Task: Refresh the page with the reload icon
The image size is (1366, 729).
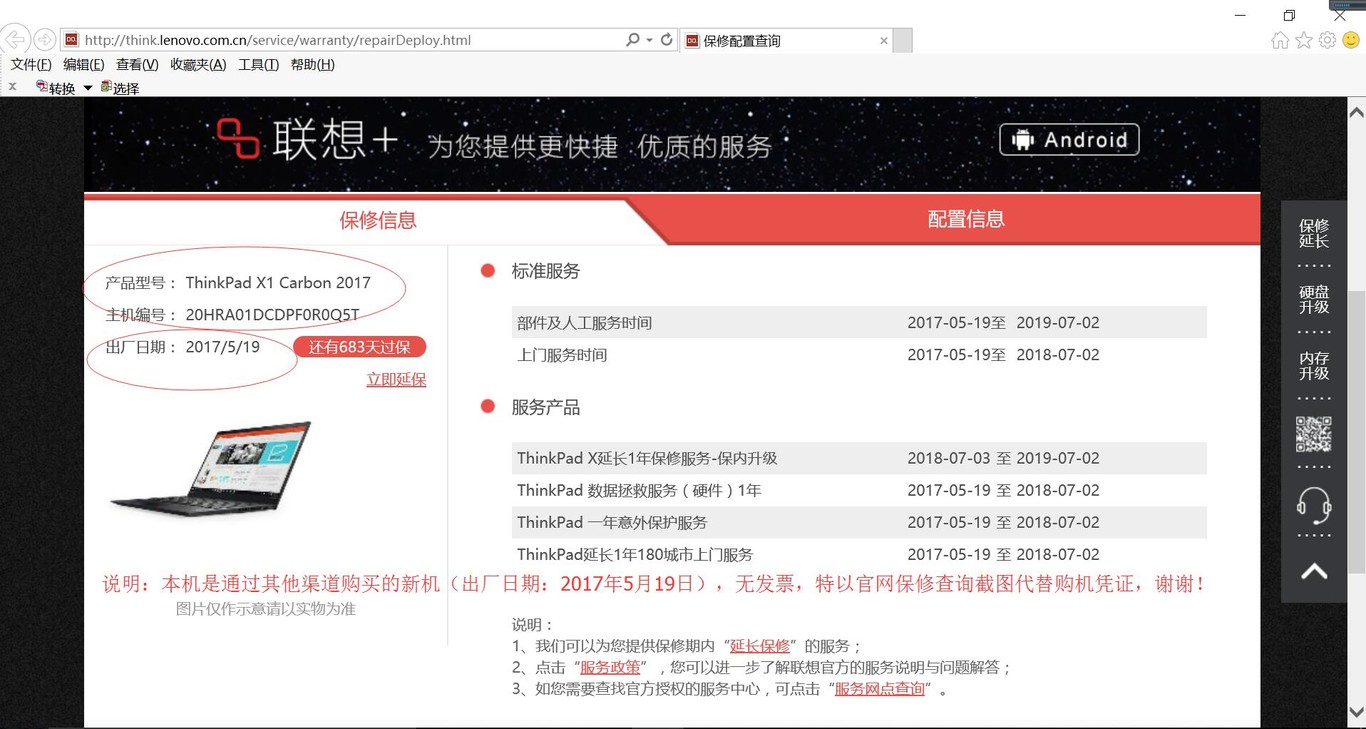Action: point(667,40)
